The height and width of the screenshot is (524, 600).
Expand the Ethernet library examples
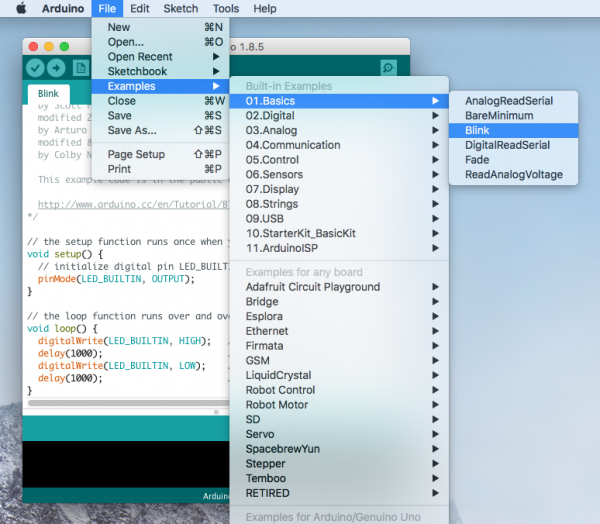click(x=339, y=331)
